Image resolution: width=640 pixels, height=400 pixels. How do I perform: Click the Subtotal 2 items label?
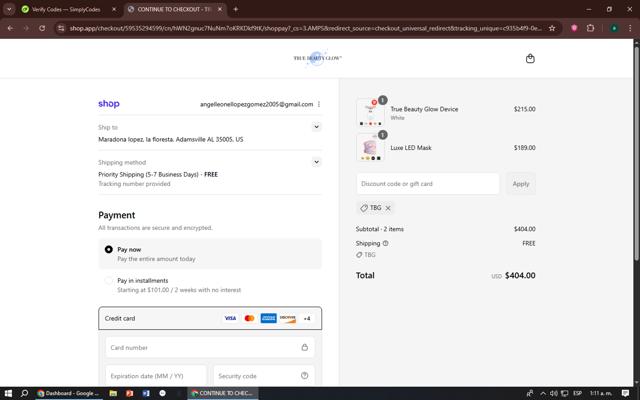(380, 229)
